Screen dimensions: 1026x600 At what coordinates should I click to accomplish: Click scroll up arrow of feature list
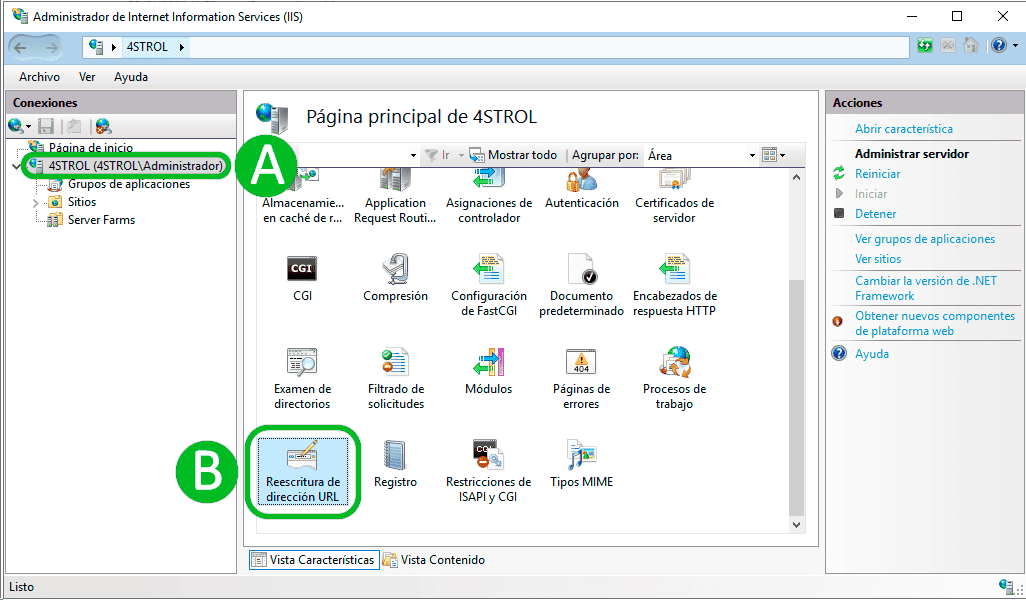(x=796, y=177)
